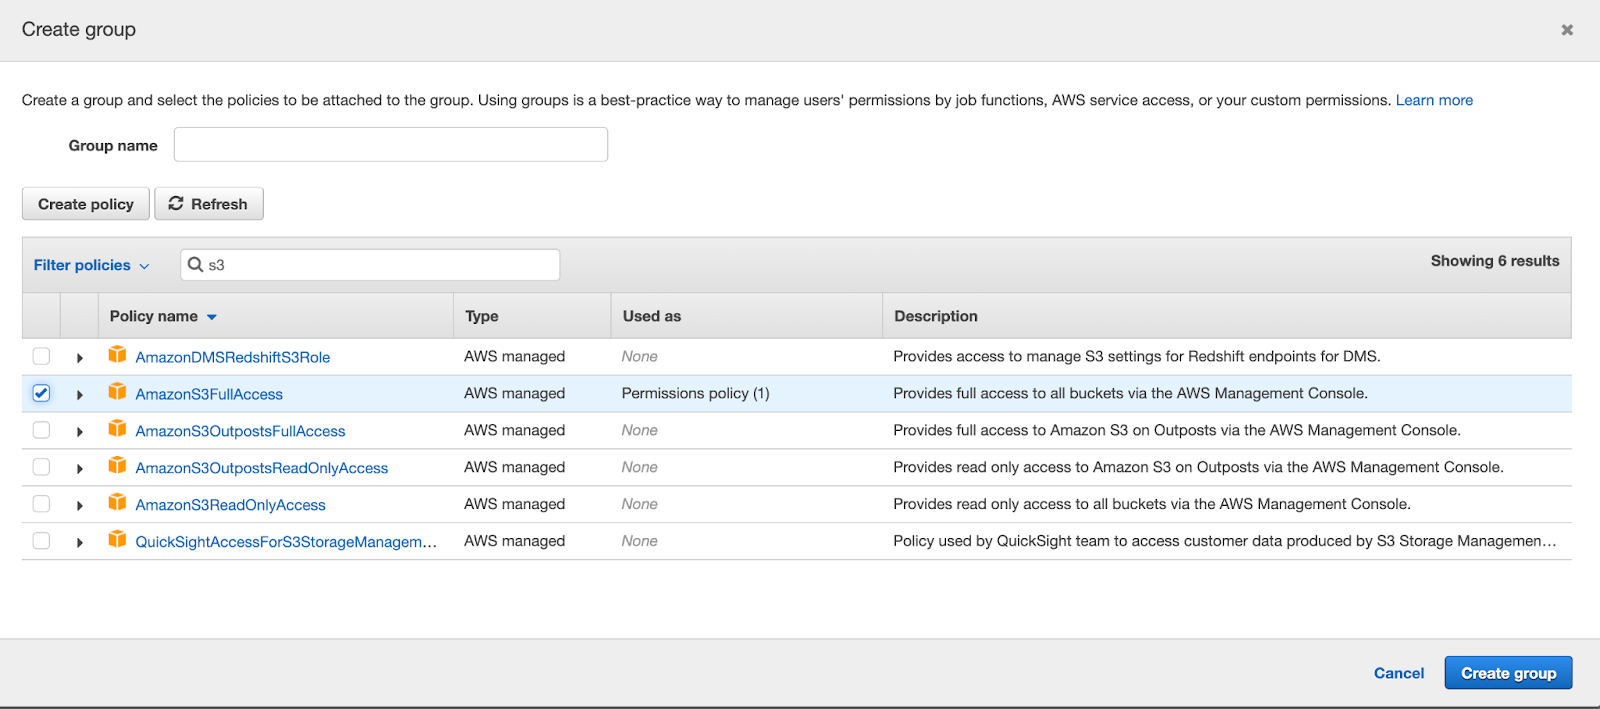Viewport: 1600px width, 709px height.
Task: Check the AmazonS3ReadOnlyAccess checkbox
Action: pos(41,504)
